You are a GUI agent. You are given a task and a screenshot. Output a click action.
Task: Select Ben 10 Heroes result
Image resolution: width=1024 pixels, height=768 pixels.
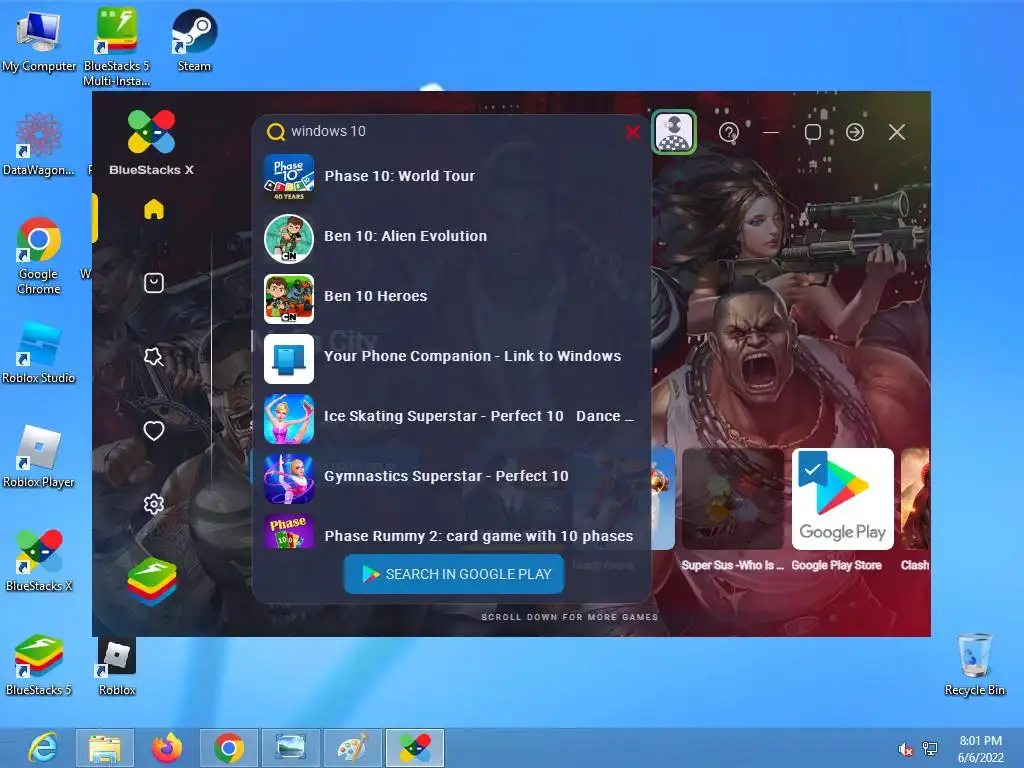point(451,296)
